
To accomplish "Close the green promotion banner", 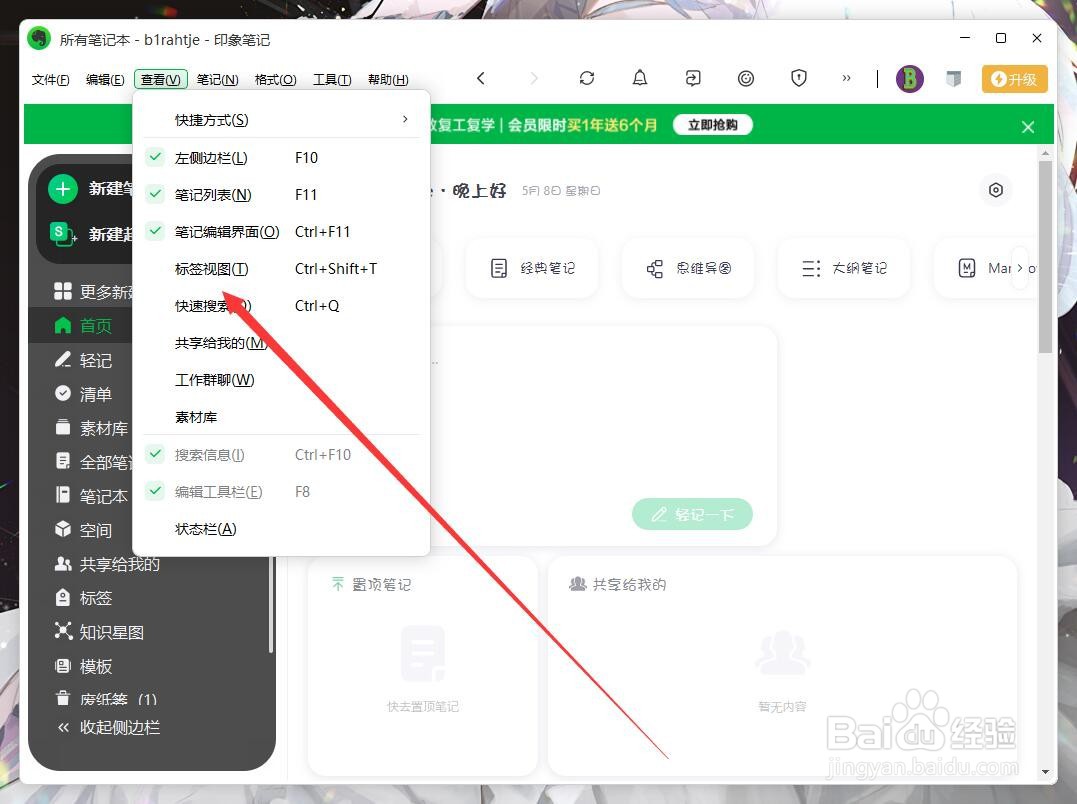I will coord(1028,127).
